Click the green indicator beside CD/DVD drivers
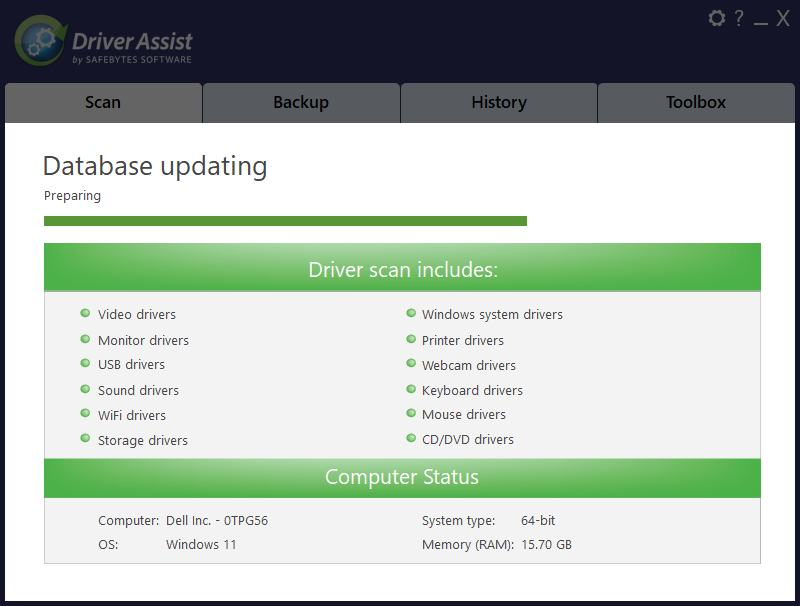Screen dimensions: 800x606 pos(411,438)
